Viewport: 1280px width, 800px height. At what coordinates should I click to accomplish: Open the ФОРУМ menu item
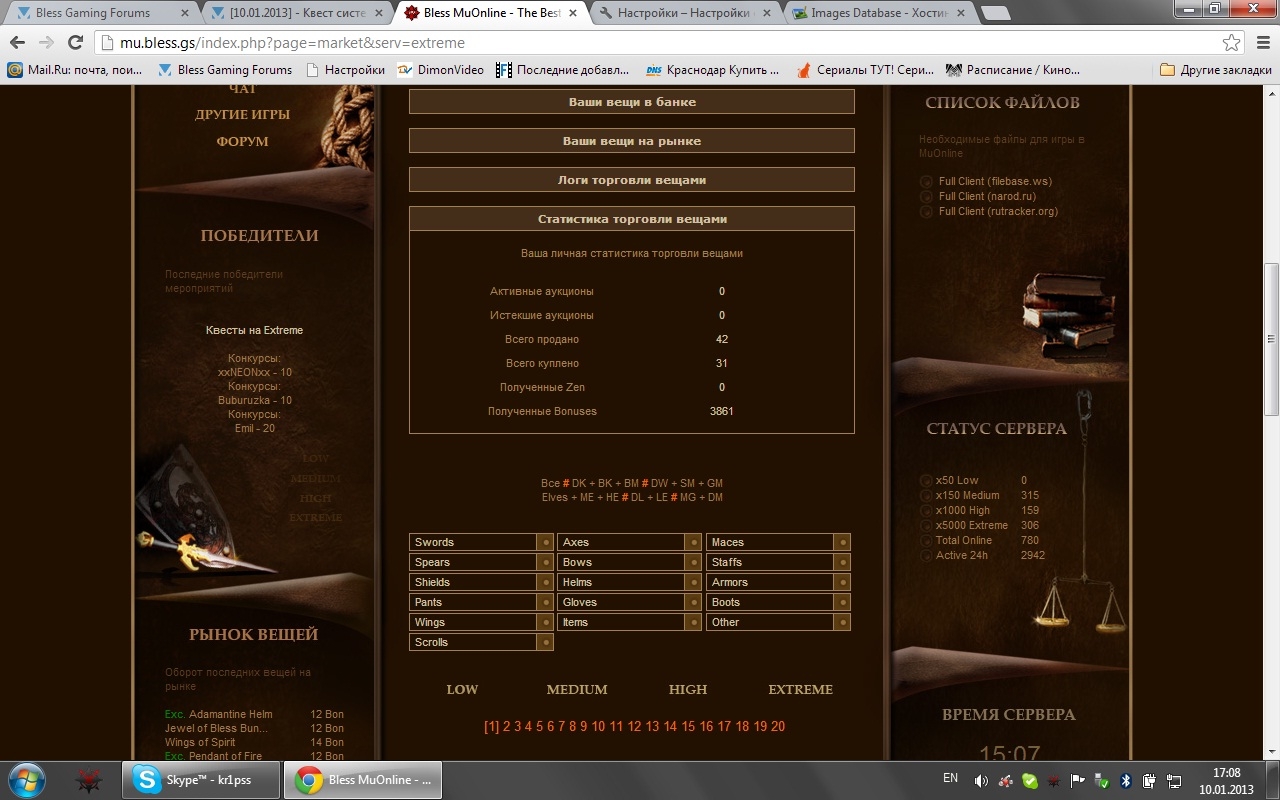tap(242, 141)
